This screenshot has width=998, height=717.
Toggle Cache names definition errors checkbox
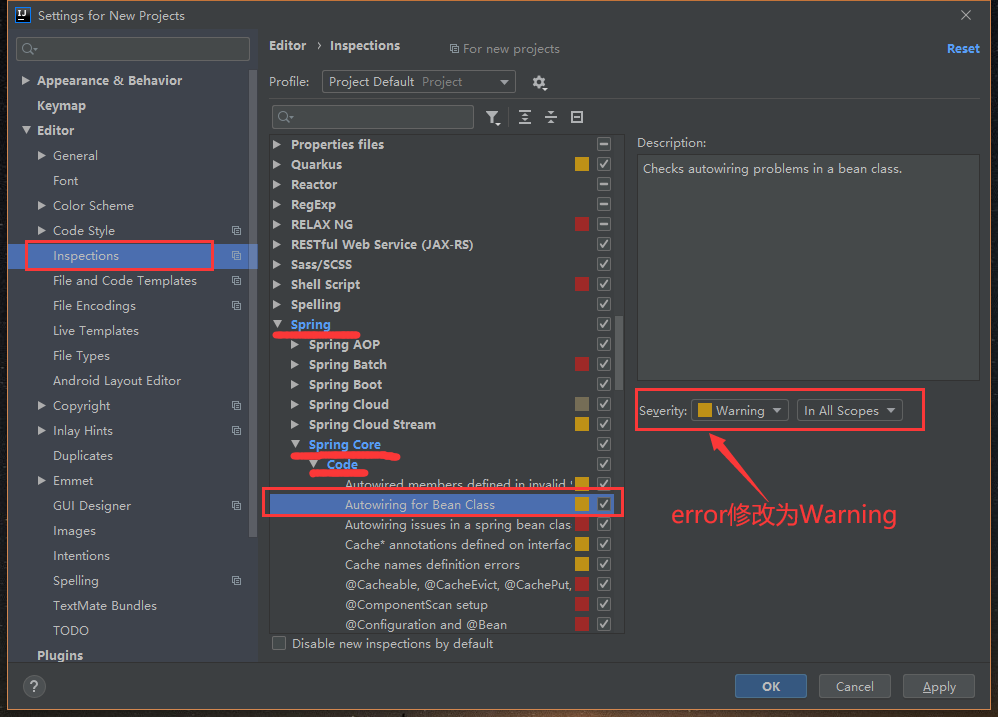[604, 564]
